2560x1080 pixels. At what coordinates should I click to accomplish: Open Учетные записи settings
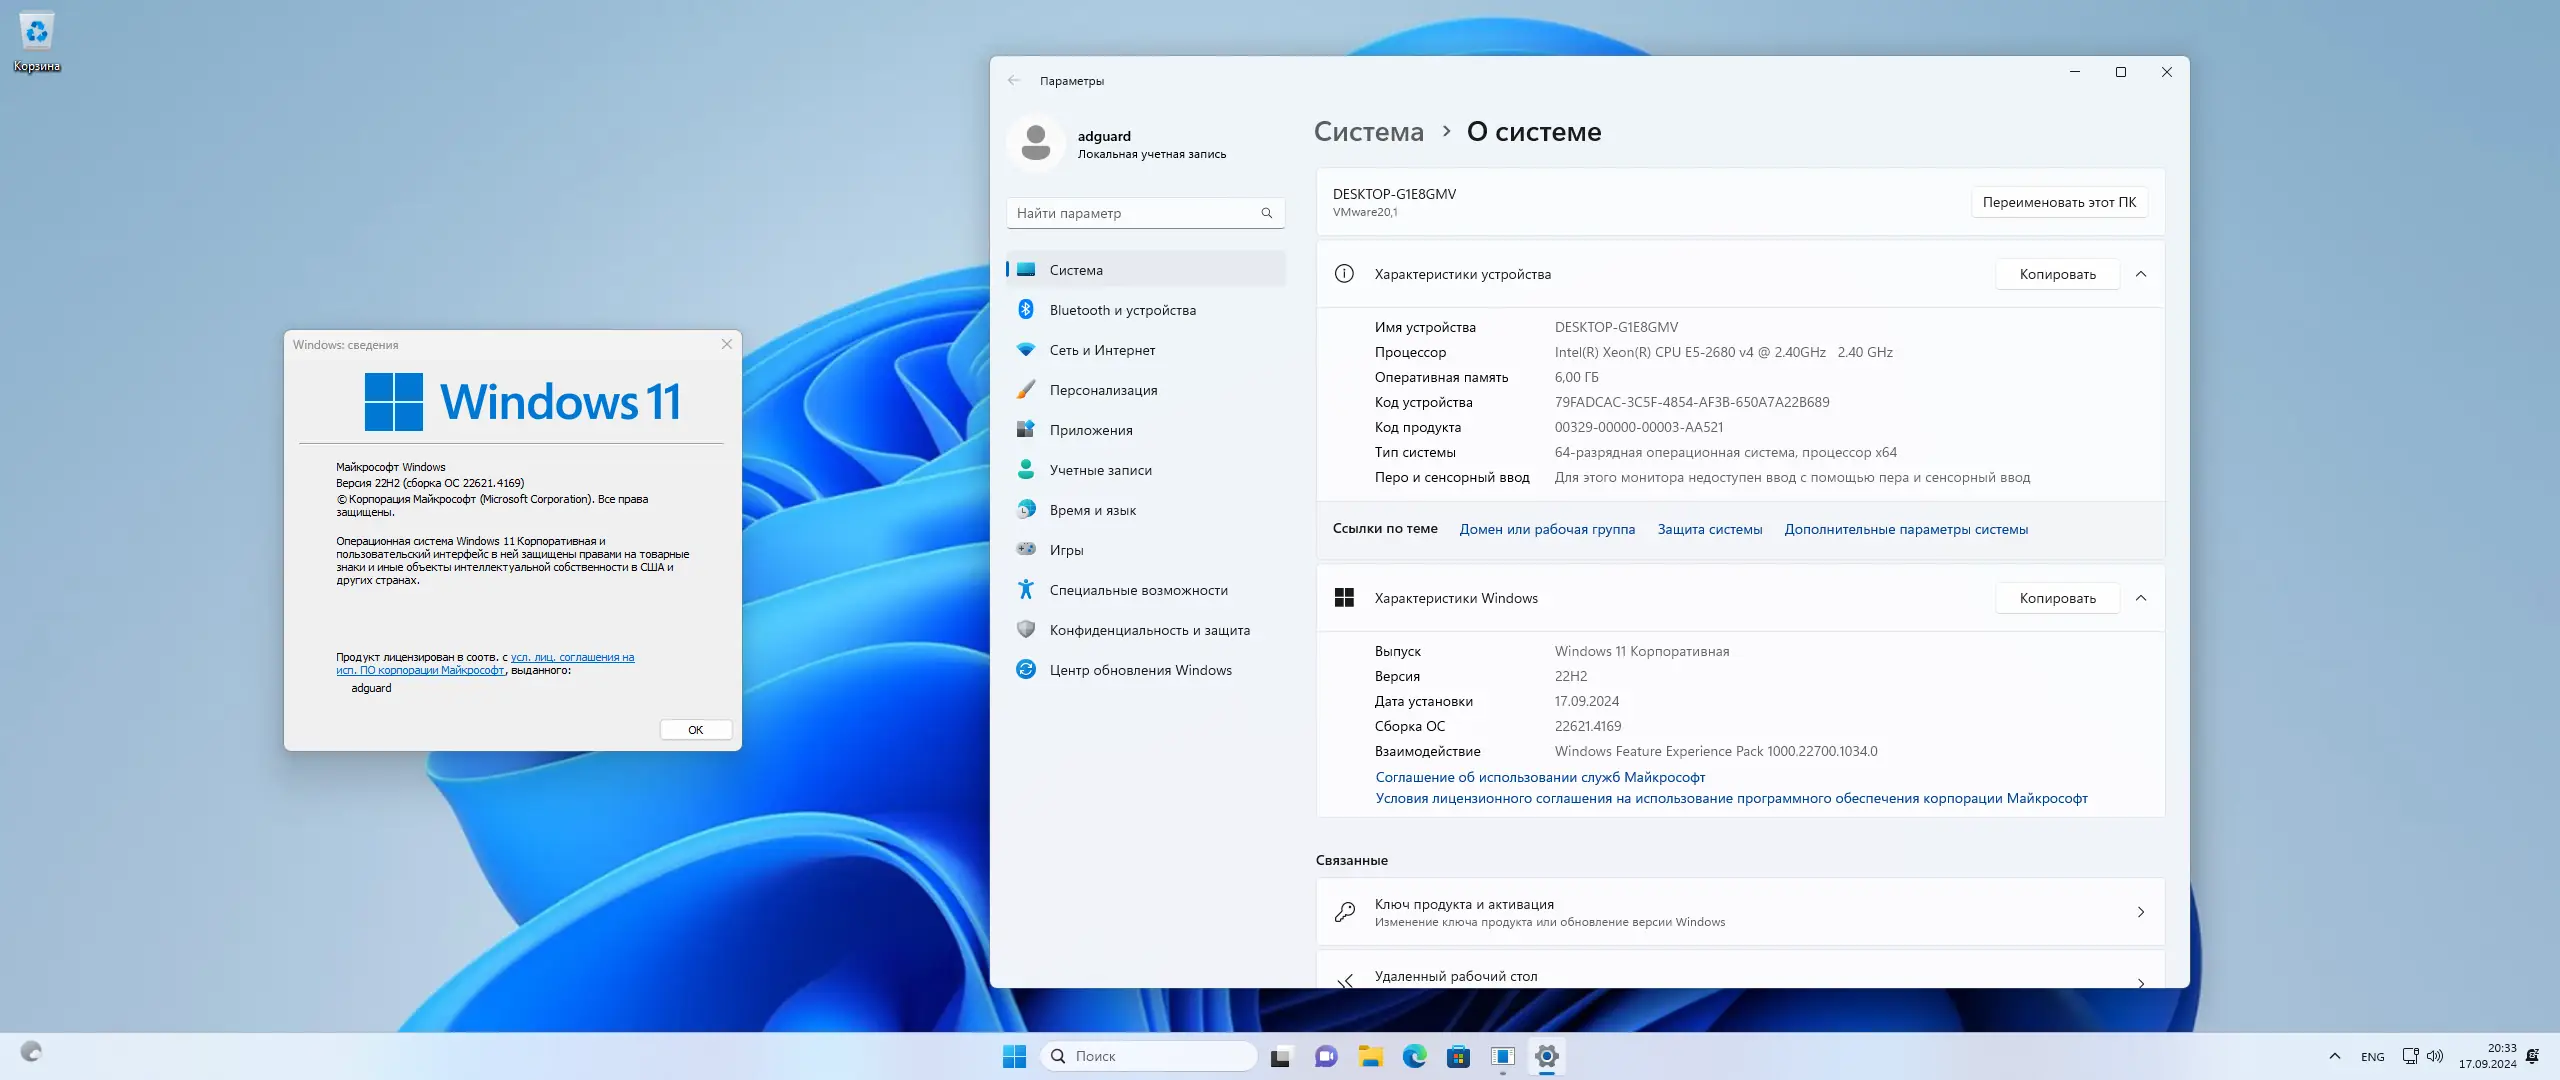pos(1100,470)
